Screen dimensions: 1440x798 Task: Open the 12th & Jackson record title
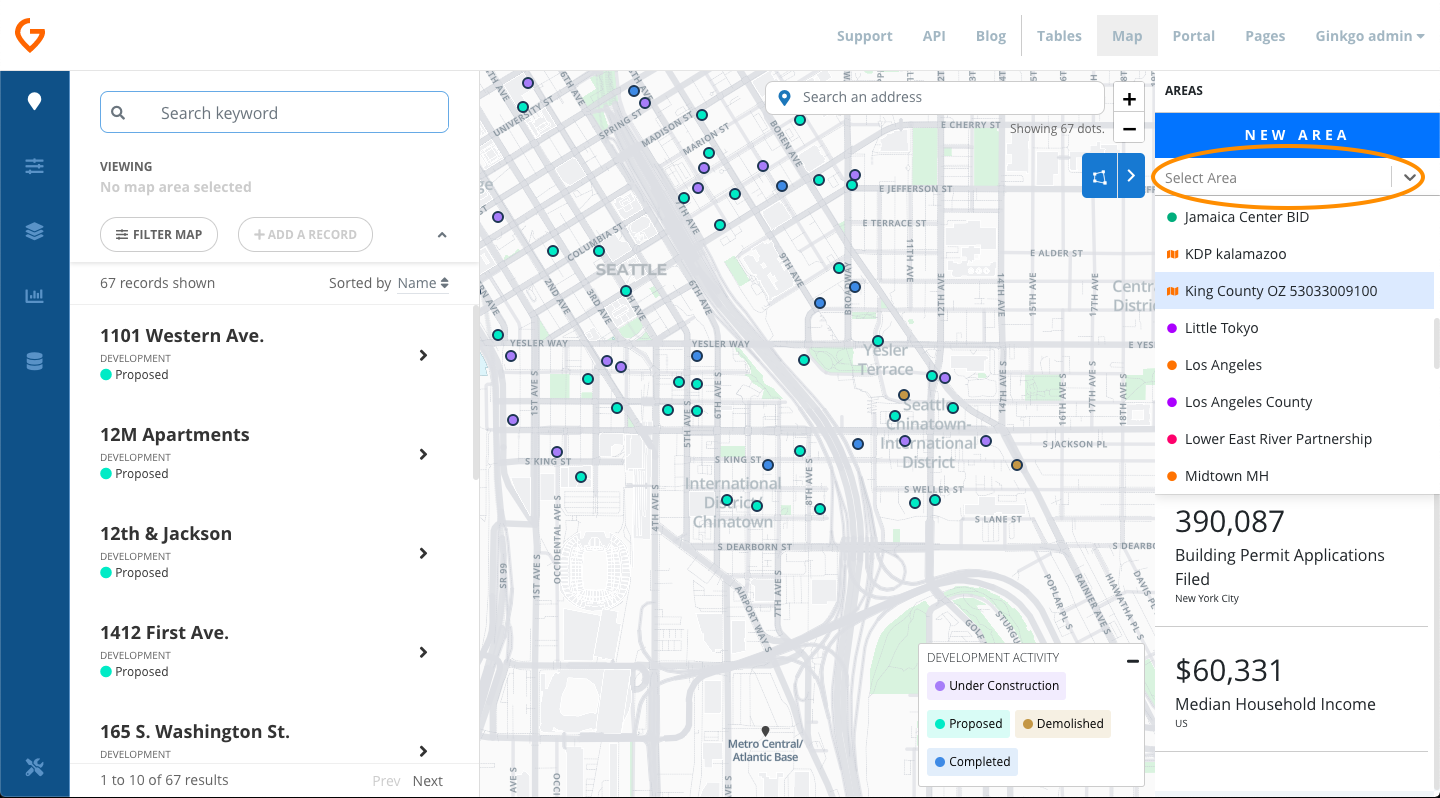(x=166, y=534)
